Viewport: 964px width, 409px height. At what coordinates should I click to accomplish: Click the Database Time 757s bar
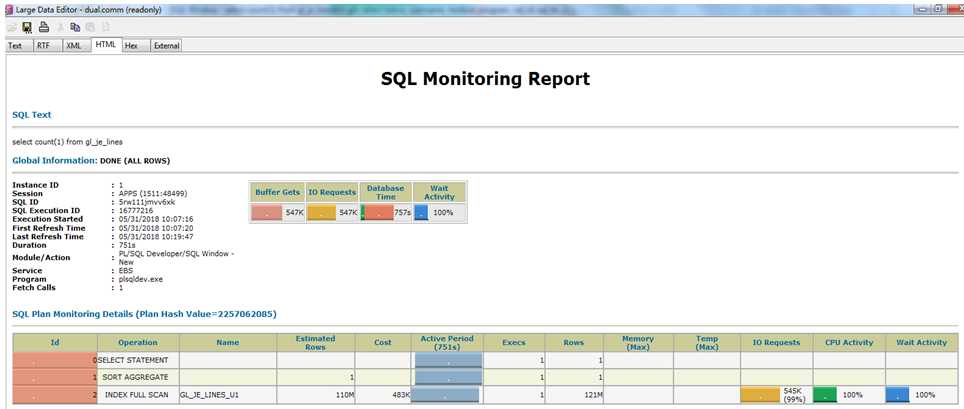tap(377, 212)
